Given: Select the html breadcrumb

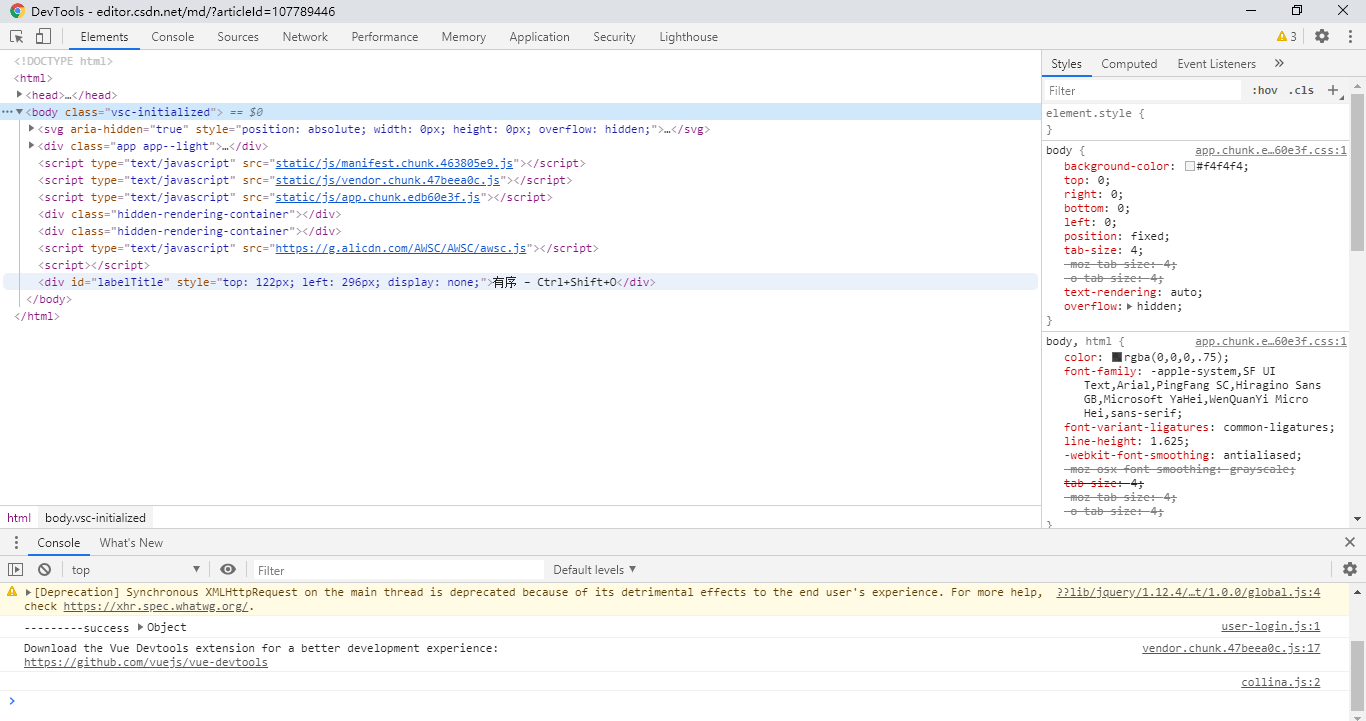Looking at the screenshot, I should (19, 517).
